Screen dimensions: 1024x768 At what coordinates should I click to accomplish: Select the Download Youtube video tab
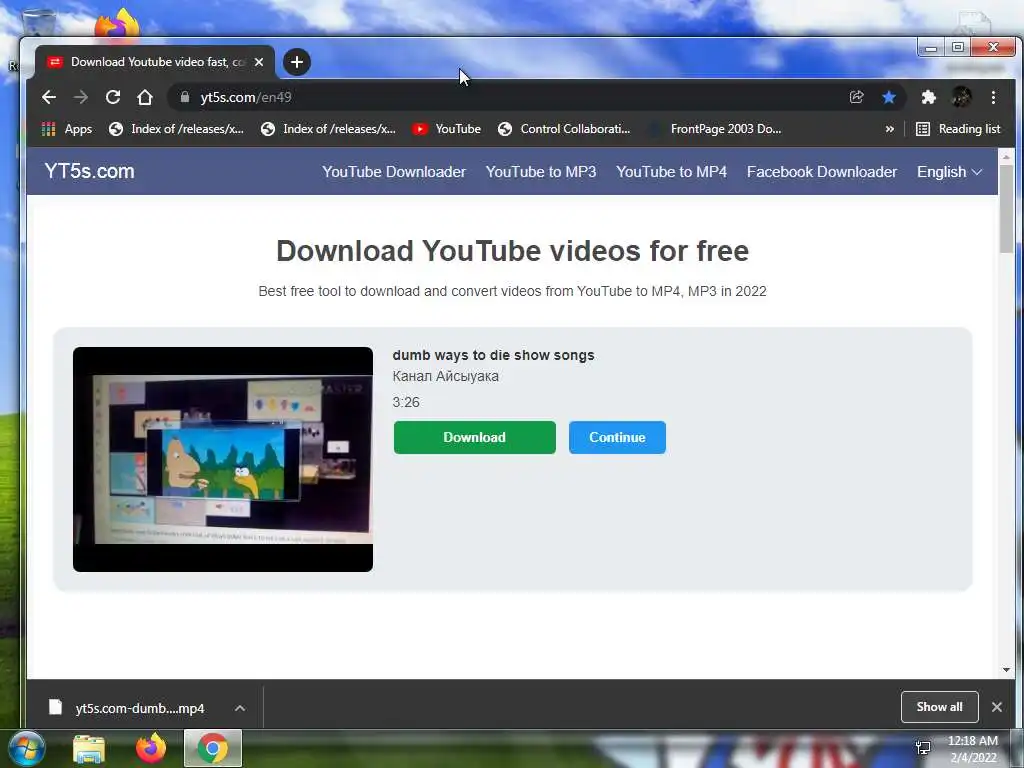[x=155, y=62]
